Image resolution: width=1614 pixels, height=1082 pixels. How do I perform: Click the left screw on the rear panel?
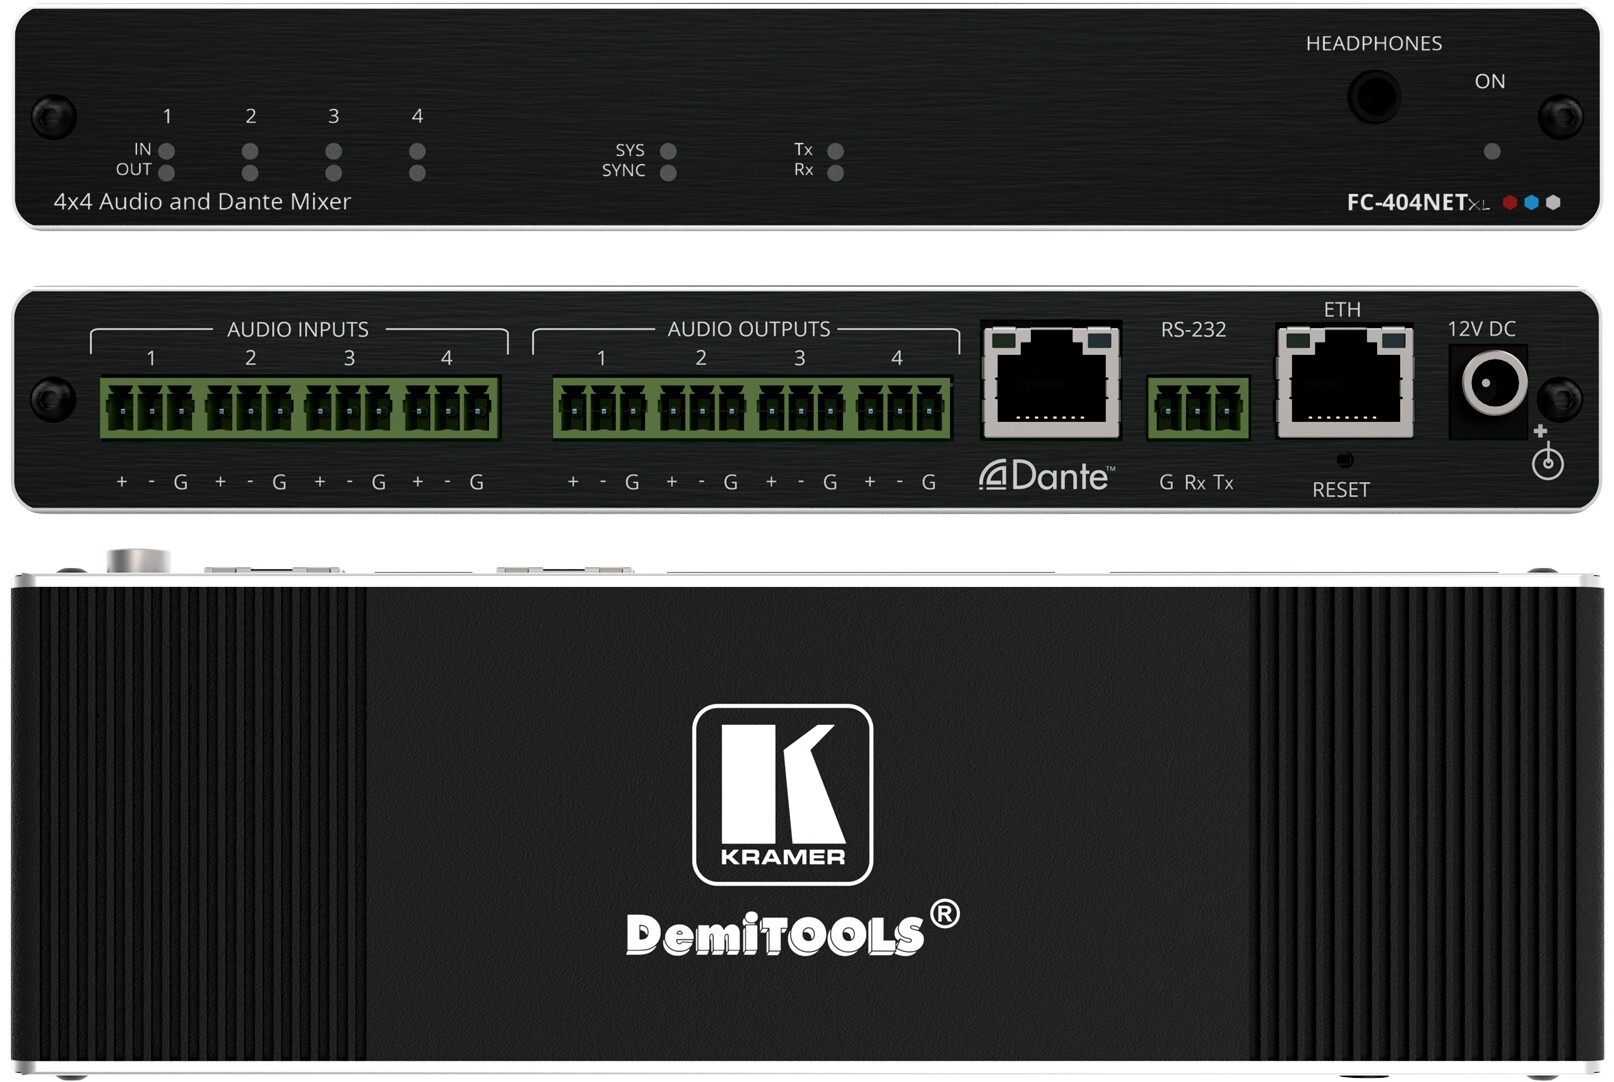53,400
